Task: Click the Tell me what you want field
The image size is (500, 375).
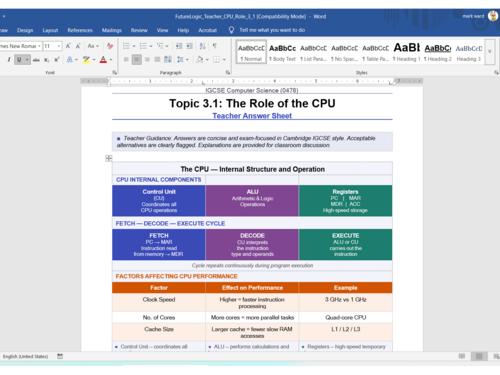Action: [x=272, y=30]
